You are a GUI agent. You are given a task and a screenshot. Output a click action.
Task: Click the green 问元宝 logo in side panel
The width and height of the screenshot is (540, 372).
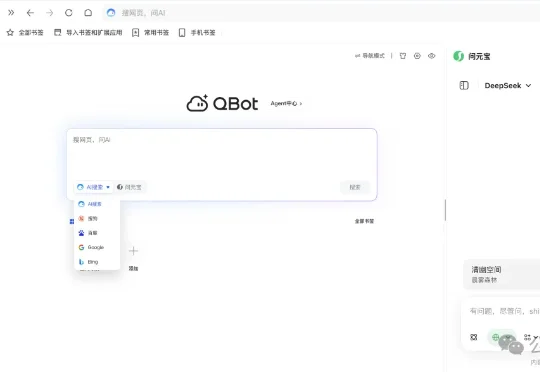(x=458, y=56)
